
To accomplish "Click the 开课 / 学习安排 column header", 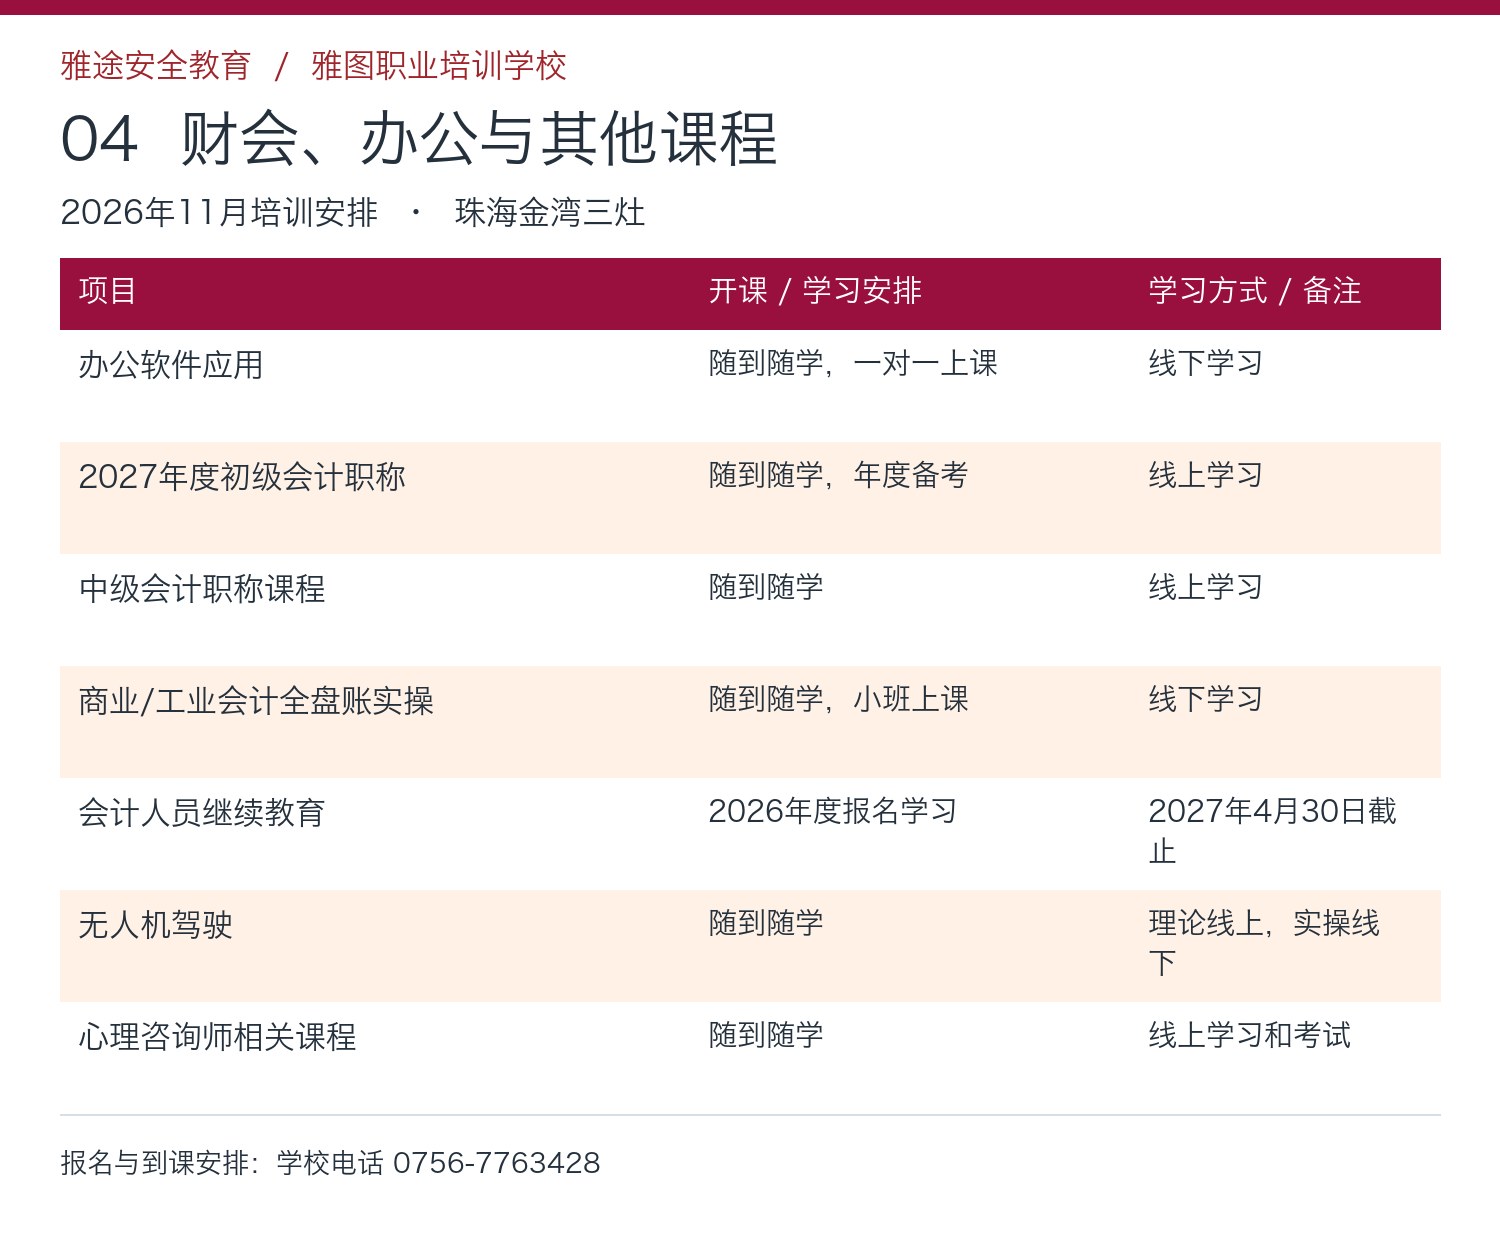I will point(815,291).
